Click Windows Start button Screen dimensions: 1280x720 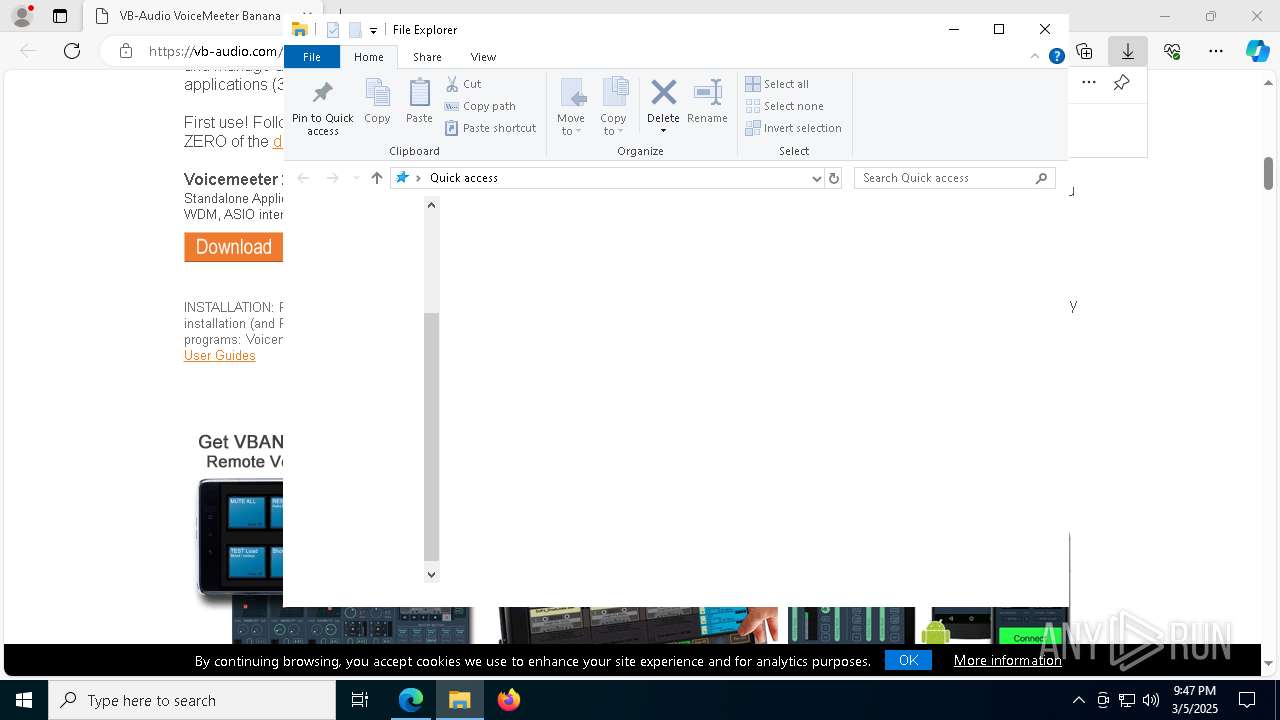24,700
